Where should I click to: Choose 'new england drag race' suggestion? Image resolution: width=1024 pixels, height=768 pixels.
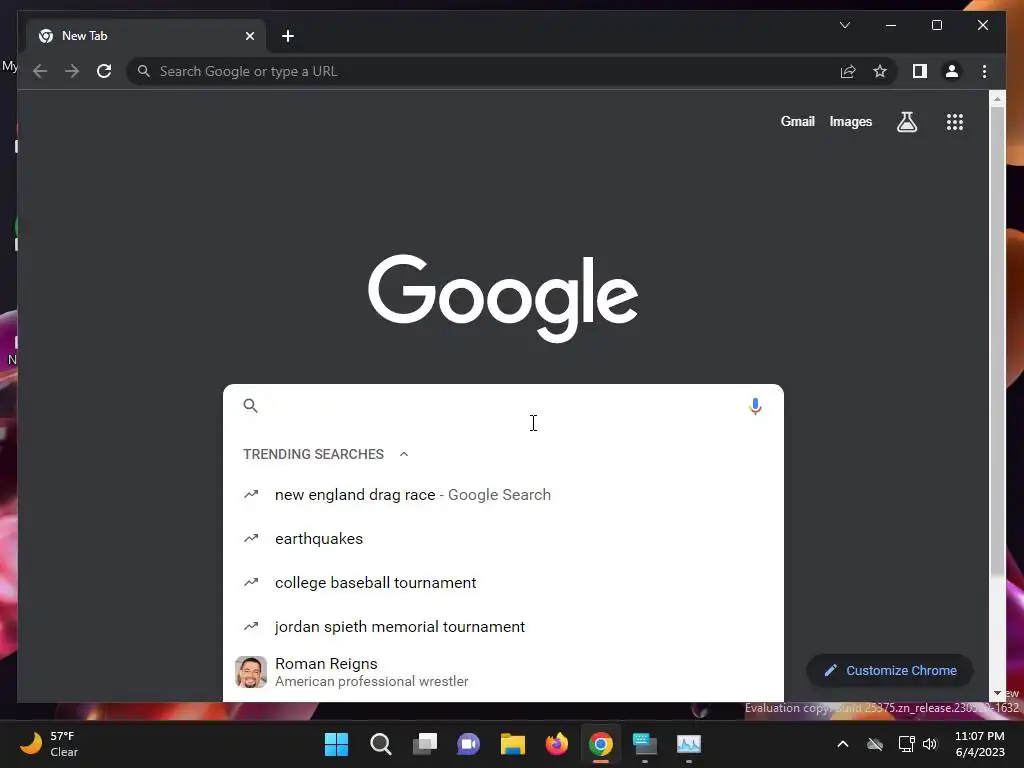click(503, 495)
